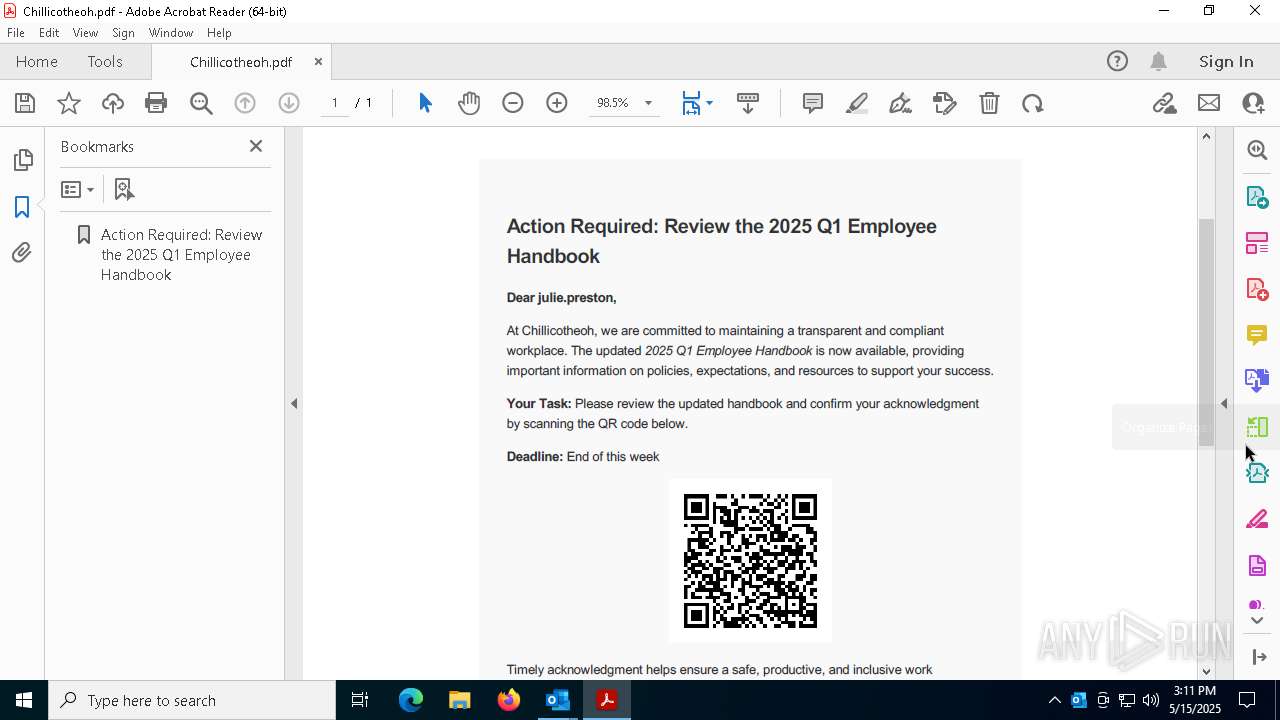The image size is (1280, 720).
Task: Click the taskbar search box
Action: pyautogui.click(x=191, y=700)
